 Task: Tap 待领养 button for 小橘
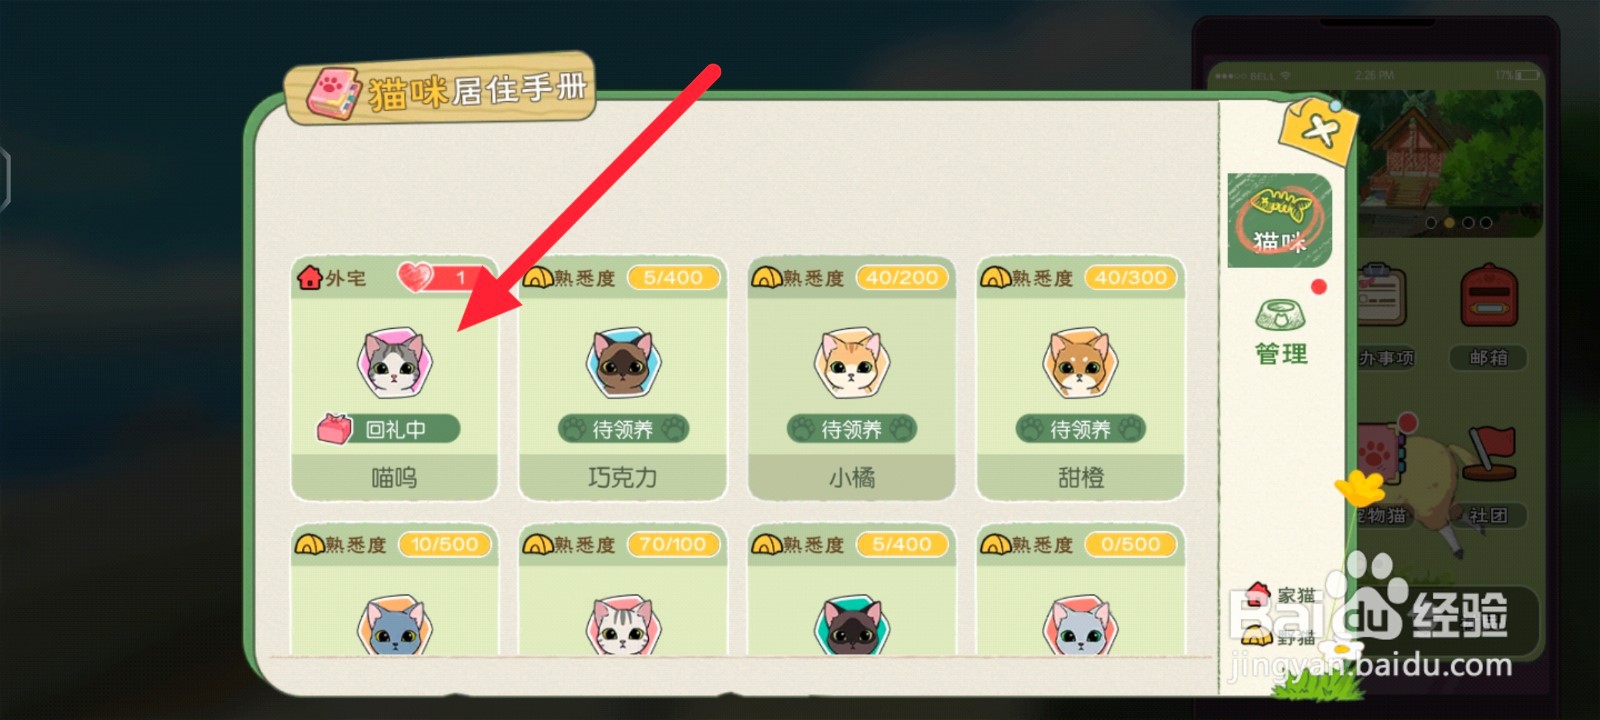851,429
